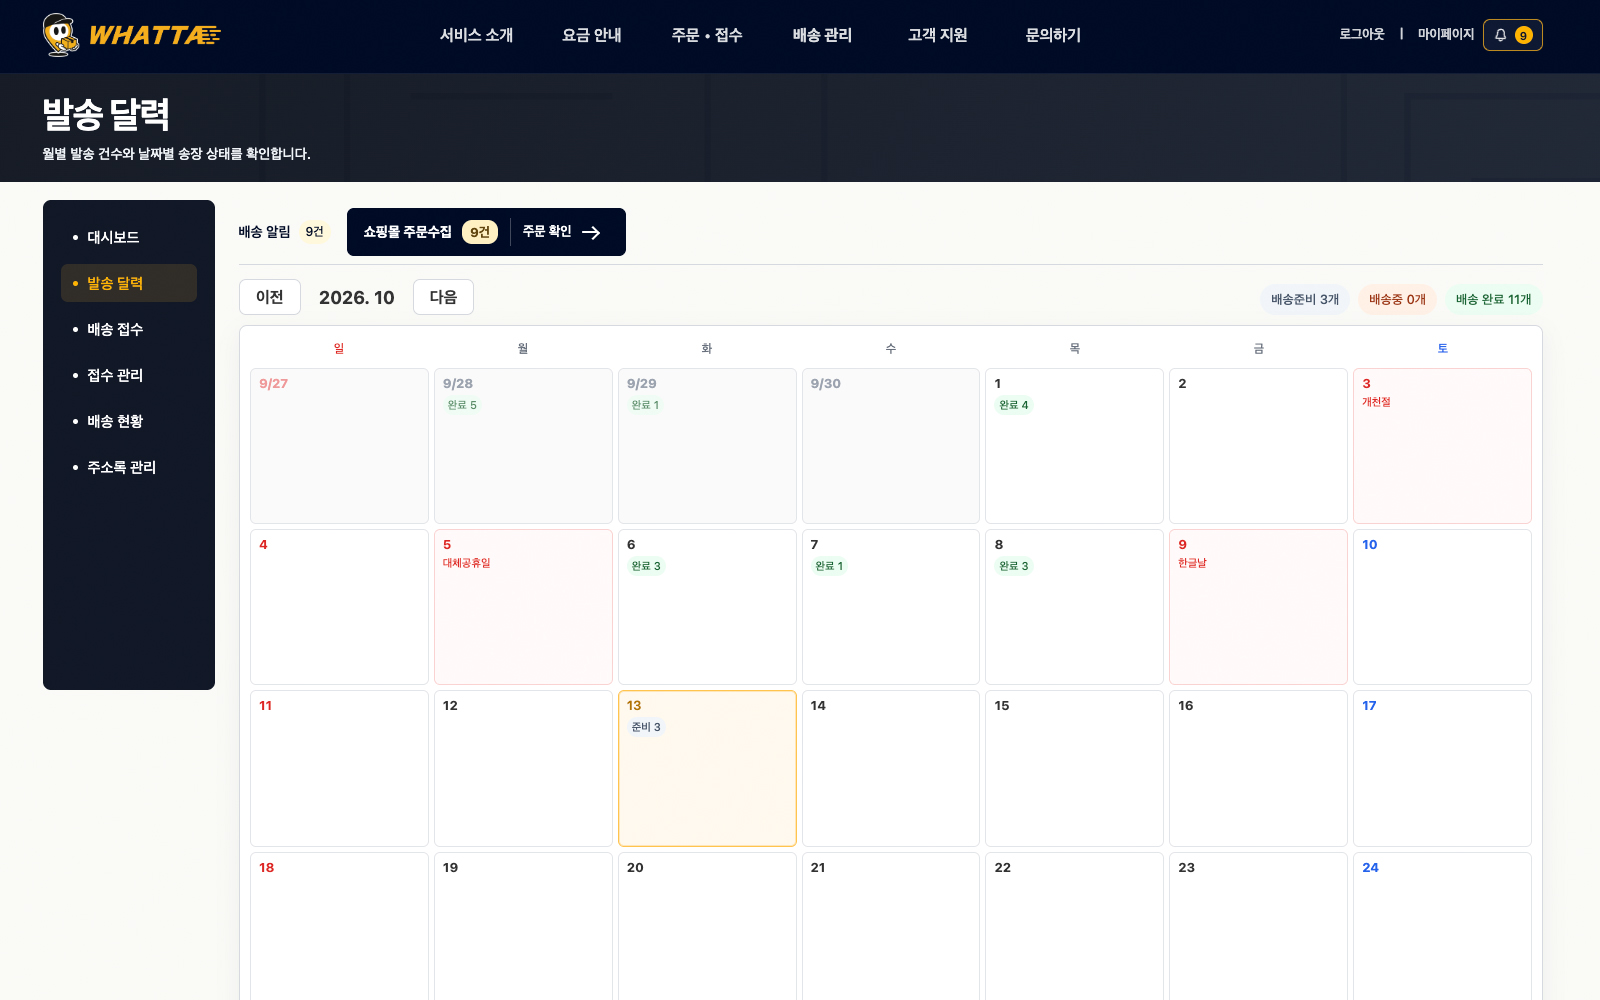The height and width of the screenshot is (1000, 1600).
Task: Open 주소록 관리 in the sidebar
Action: (129, 467)
